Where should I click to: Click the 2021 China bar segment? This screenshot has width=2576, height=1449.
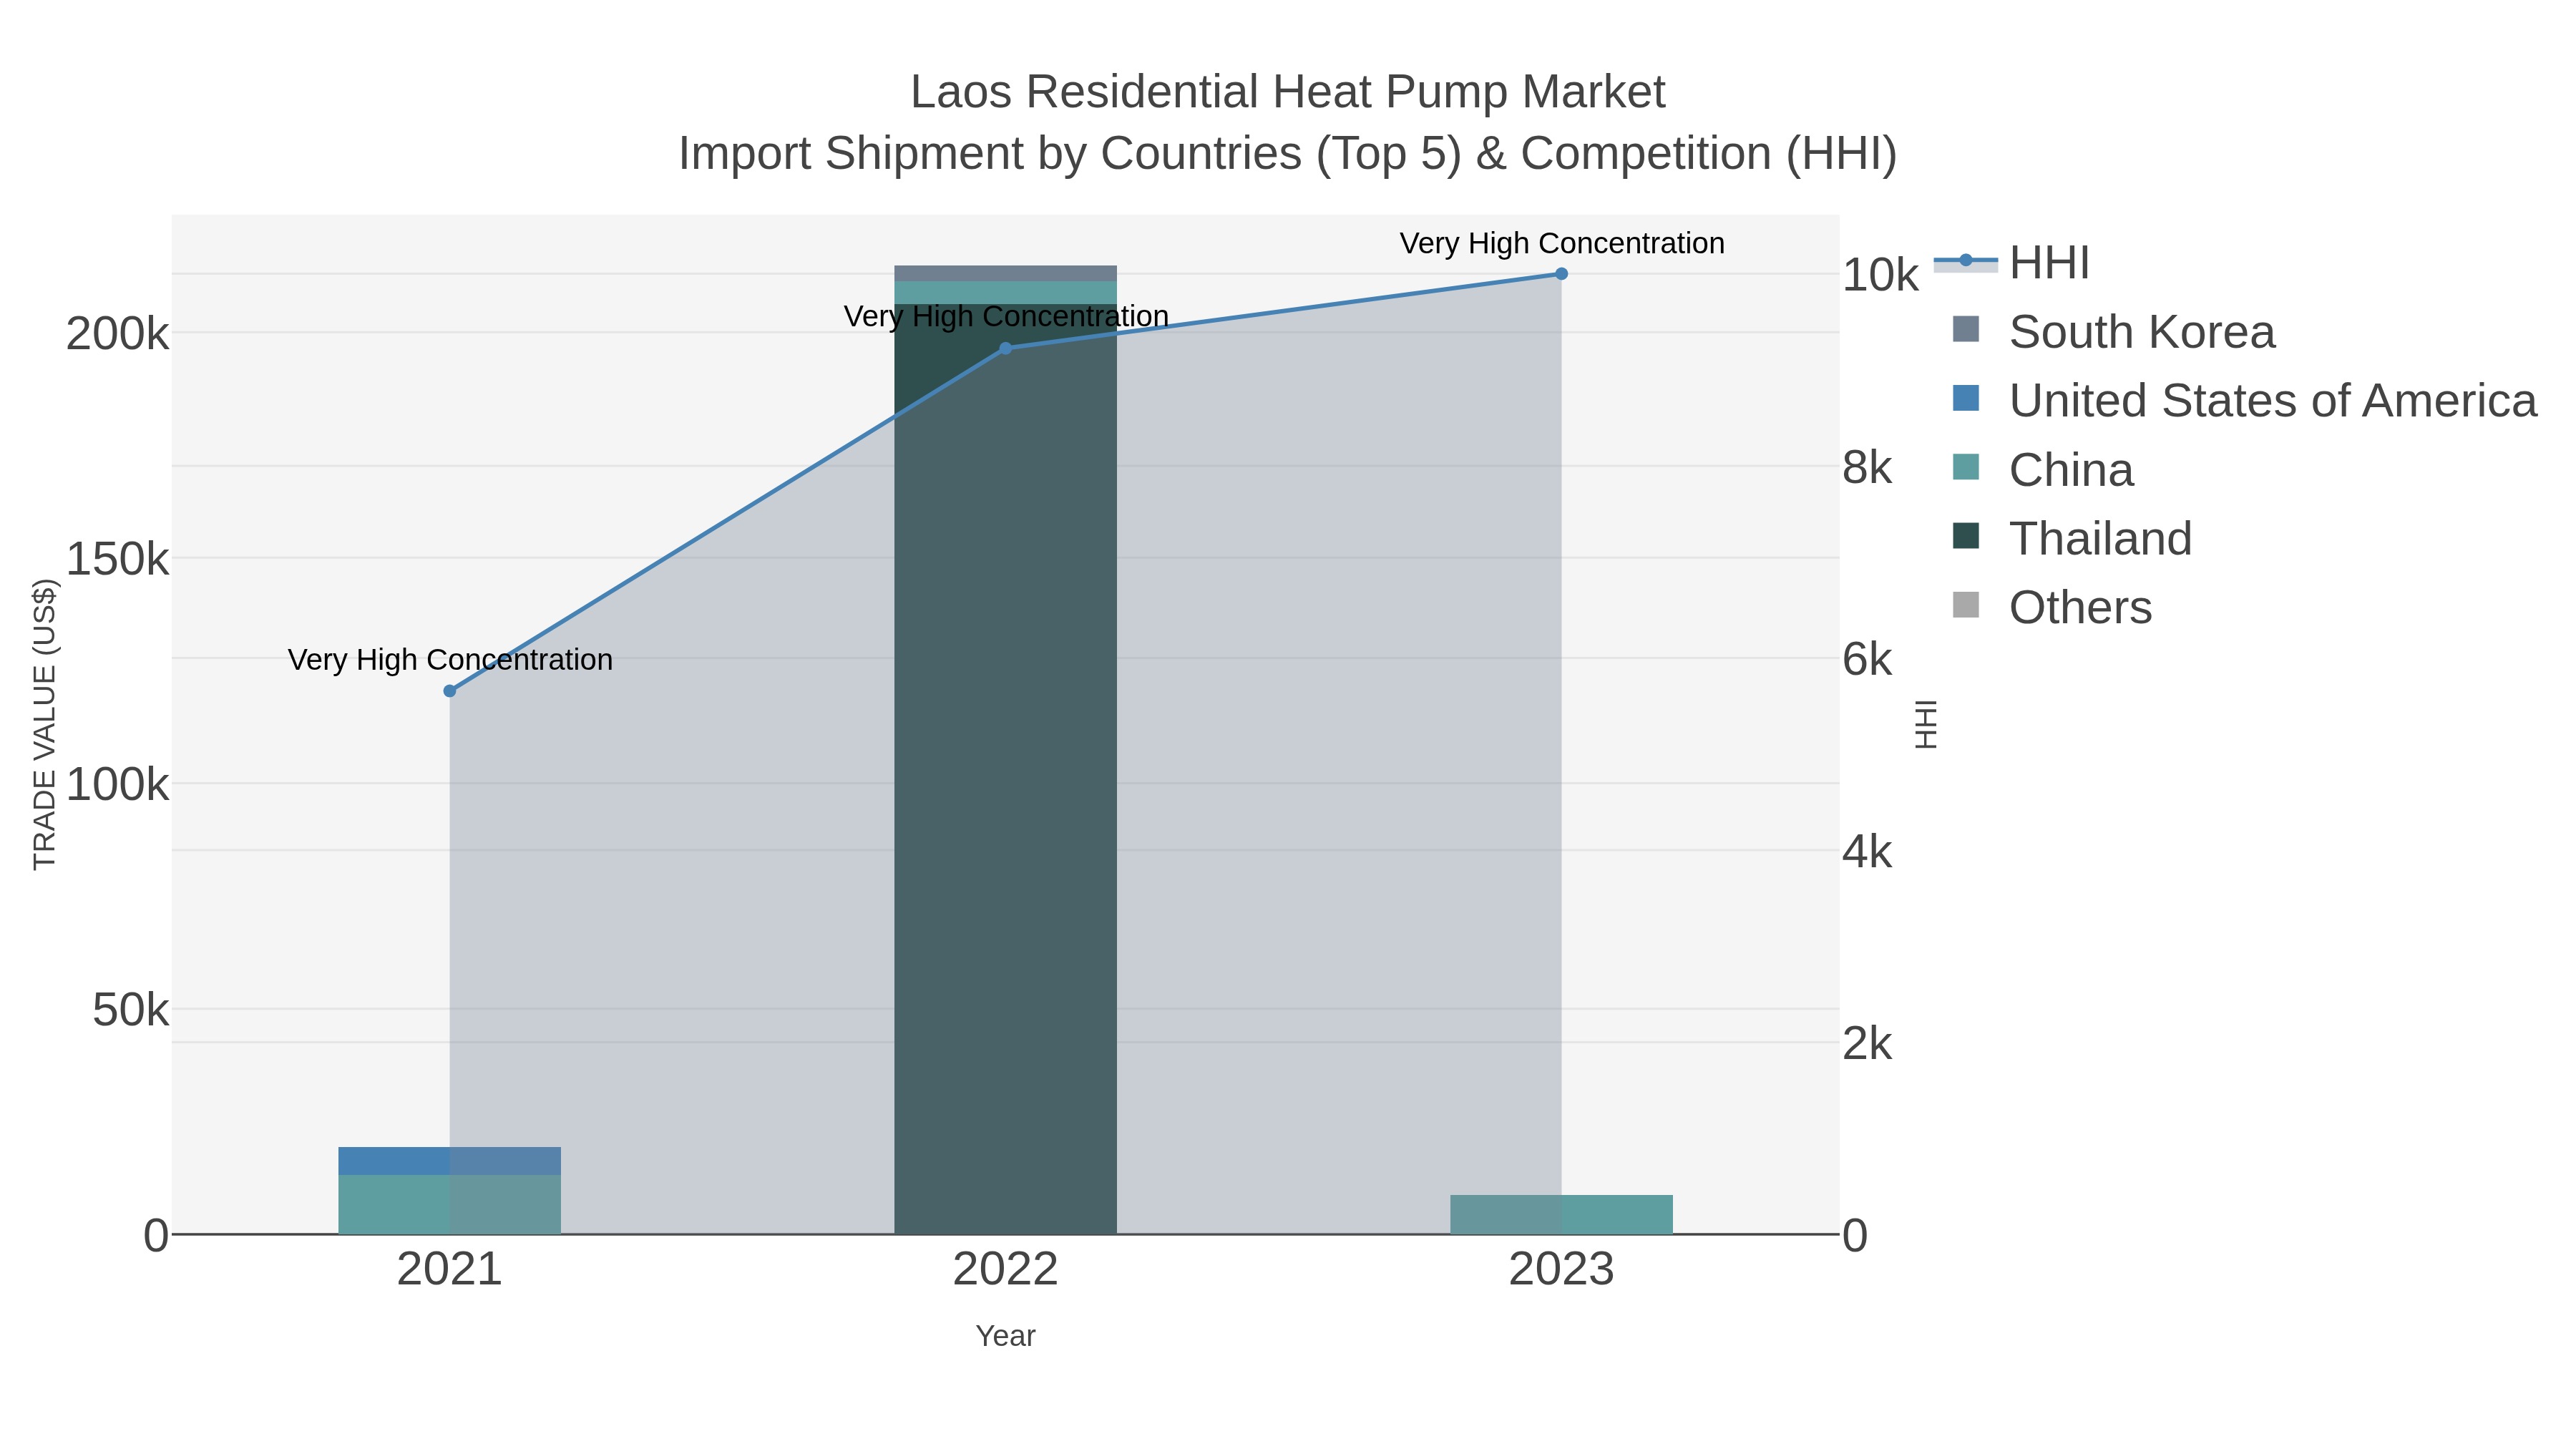point(450,1205)
